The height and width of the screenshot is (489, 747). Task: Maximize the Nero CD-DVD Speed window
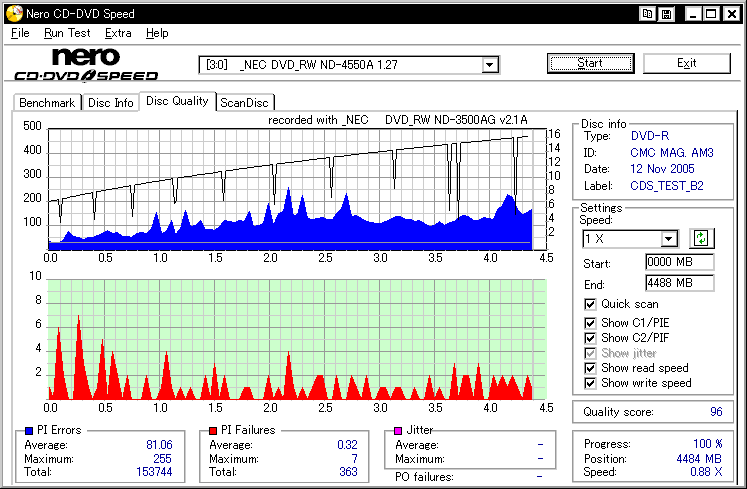coord(711,14)
